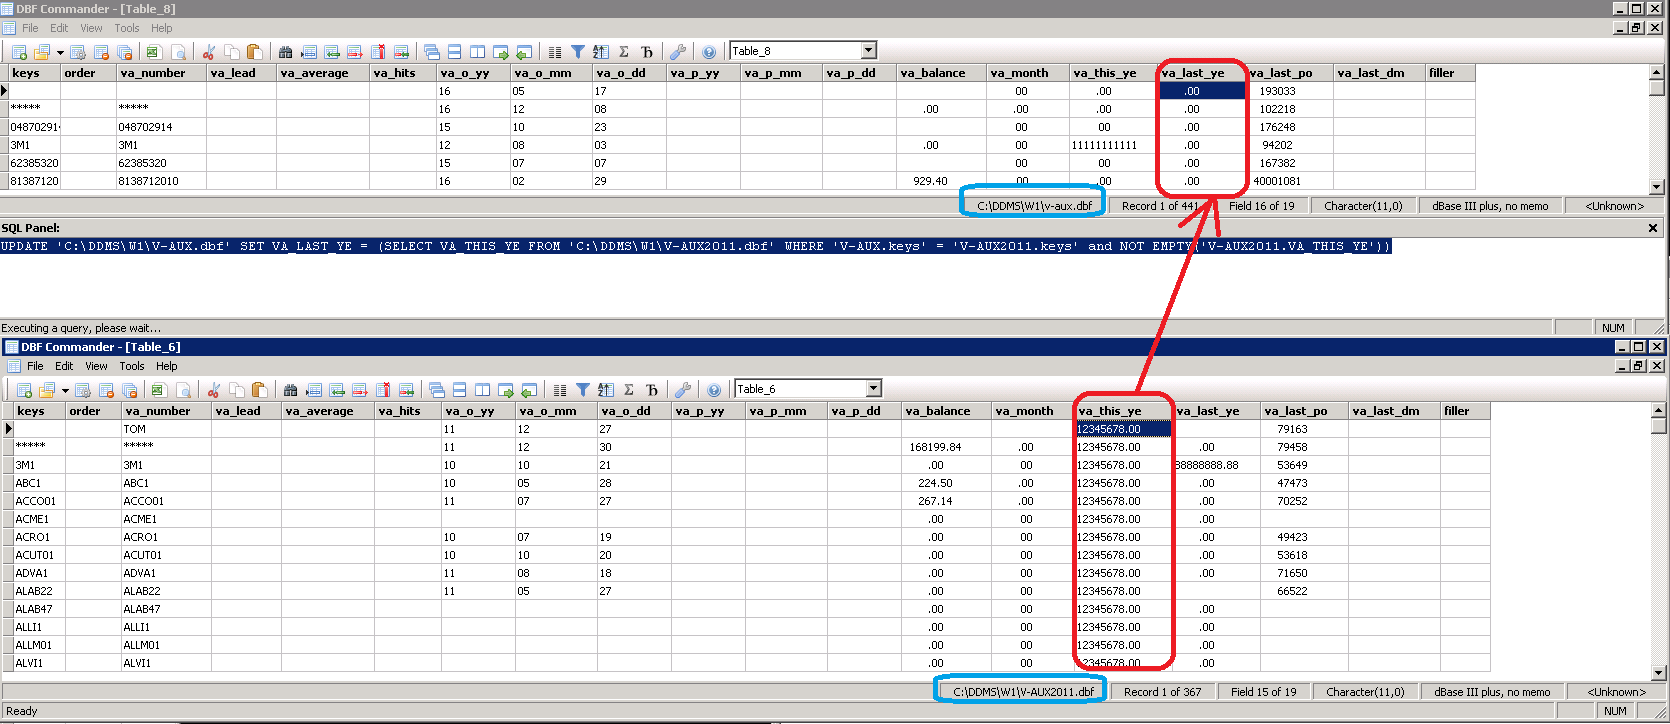
Task: Click status path C:\DDMS\W1\v-aux.dbf
Action: click(1034, 206)
